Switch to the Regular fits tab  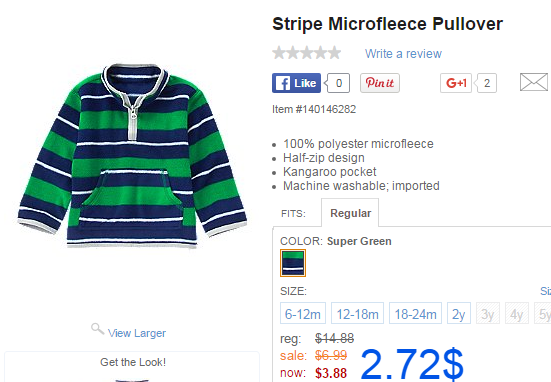[x=350, y=213]
